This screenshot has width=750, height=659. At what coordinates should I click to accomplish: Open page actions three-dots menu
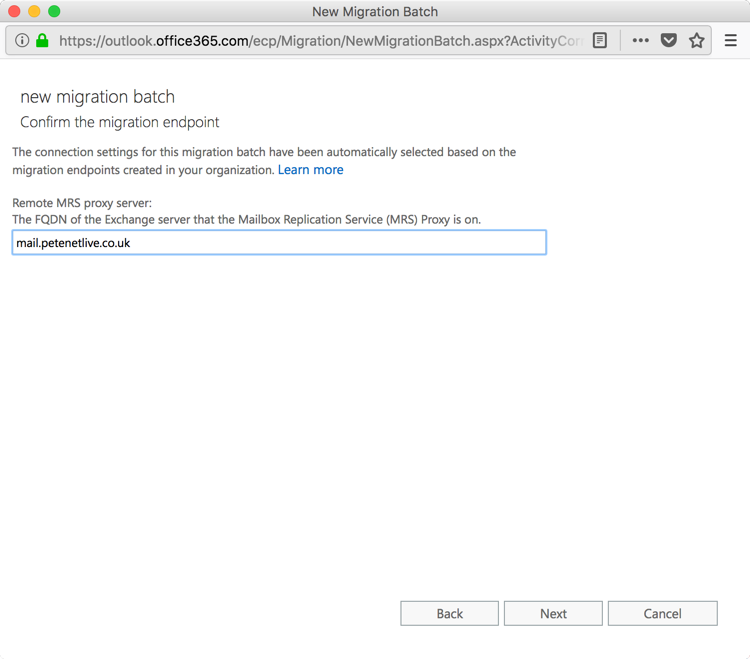[x=640, y=41]
